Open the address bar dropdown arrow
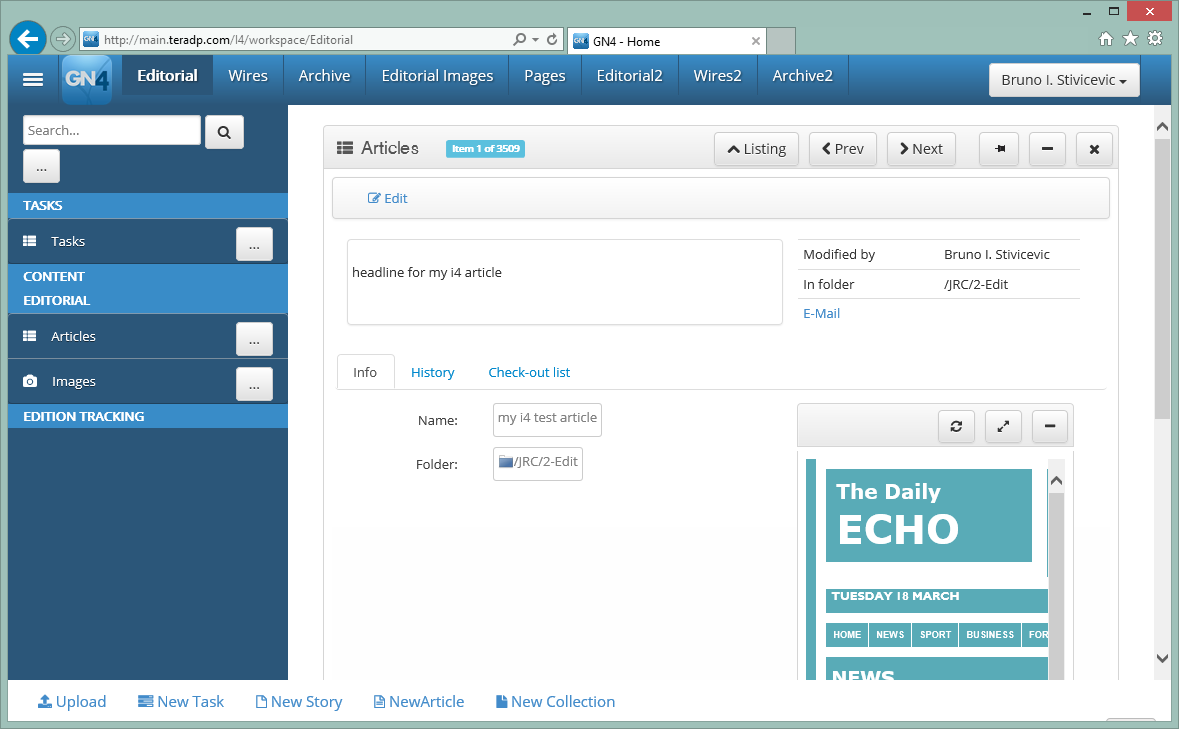The height and width of the screenshot is (729, 1179). (x=535, y=39)
